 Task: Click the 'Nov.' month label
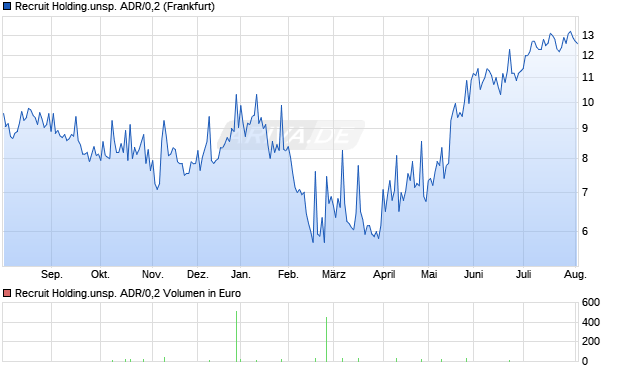click(x=152, y=274)
